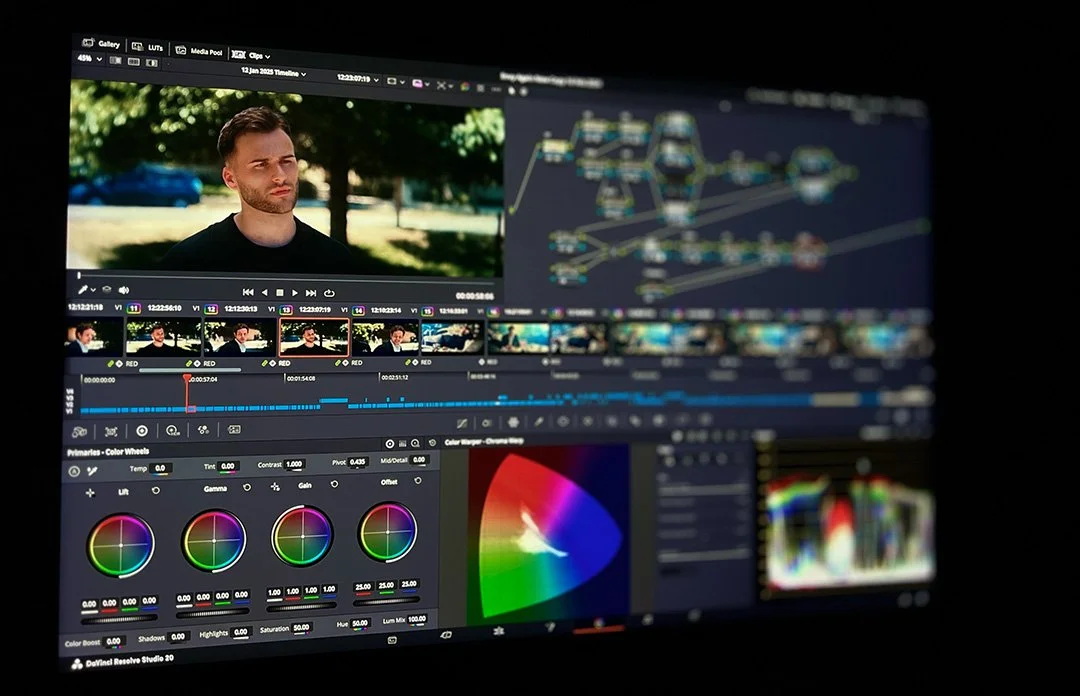This screenshot has width=1080, height=696.
Task: Click the Lum Mix value field
Action: click(416, 619)
